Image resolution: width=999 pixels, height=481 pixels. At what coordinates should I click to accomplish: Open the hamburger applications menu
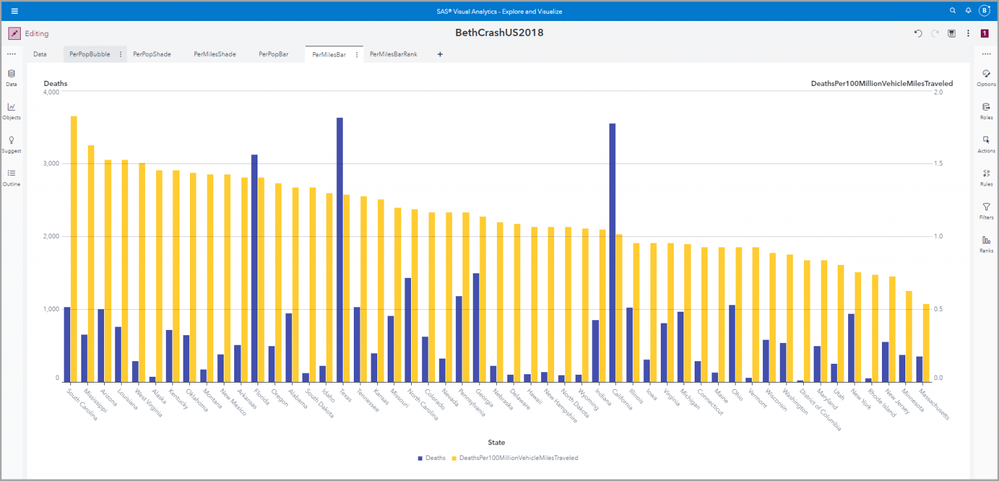point(15,11)
